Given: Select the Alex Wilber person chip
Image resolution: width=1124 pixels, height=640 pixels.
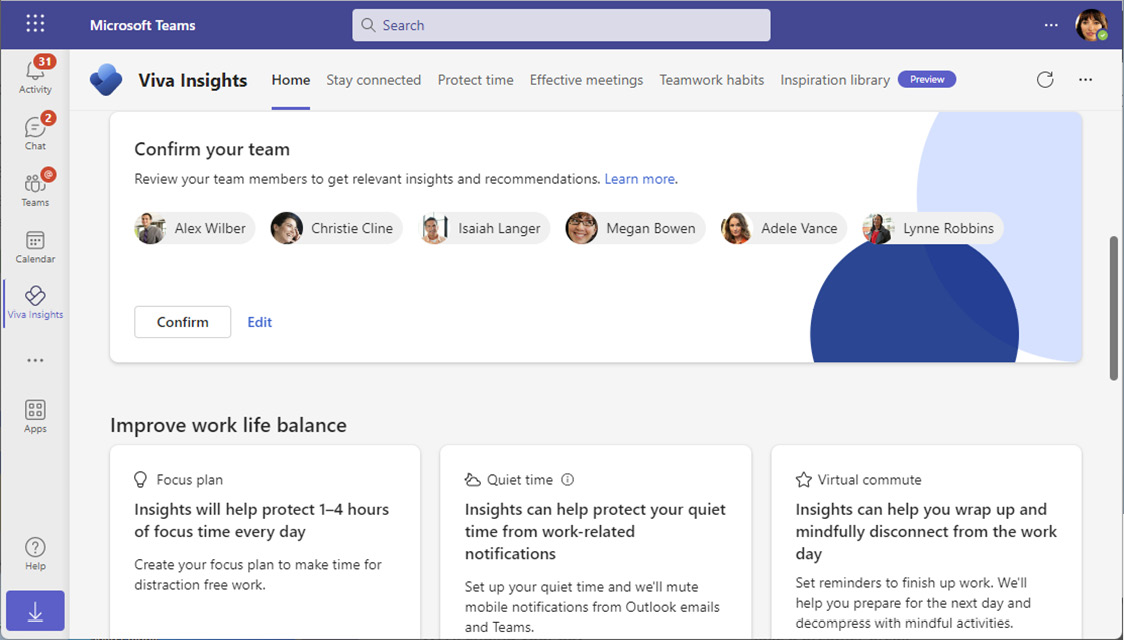Looking at the screenshot, I should [x=194, y=229].
